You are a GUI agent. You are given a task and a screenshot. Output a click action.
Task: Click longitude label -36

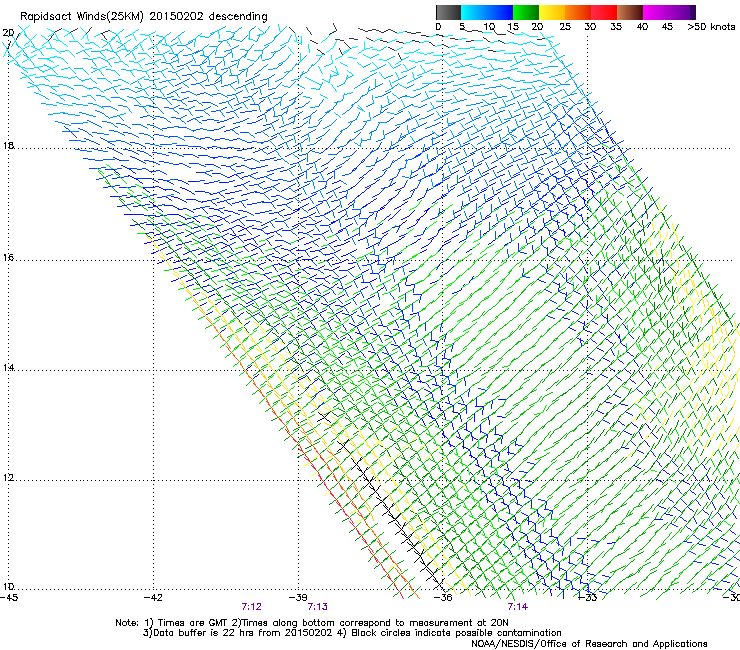443,598
